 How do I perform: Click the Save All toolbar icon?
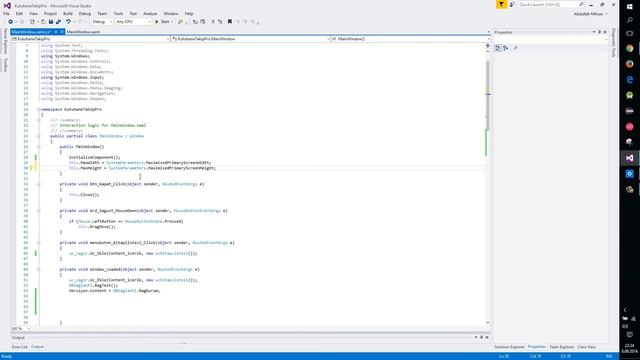58,22
